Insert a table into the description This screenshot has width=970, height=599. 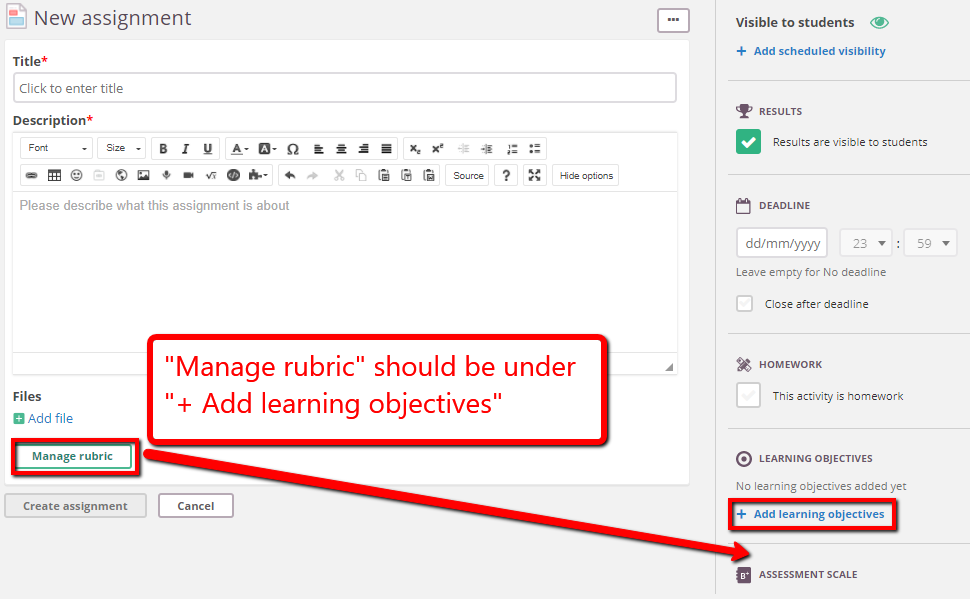click(54, 175)
